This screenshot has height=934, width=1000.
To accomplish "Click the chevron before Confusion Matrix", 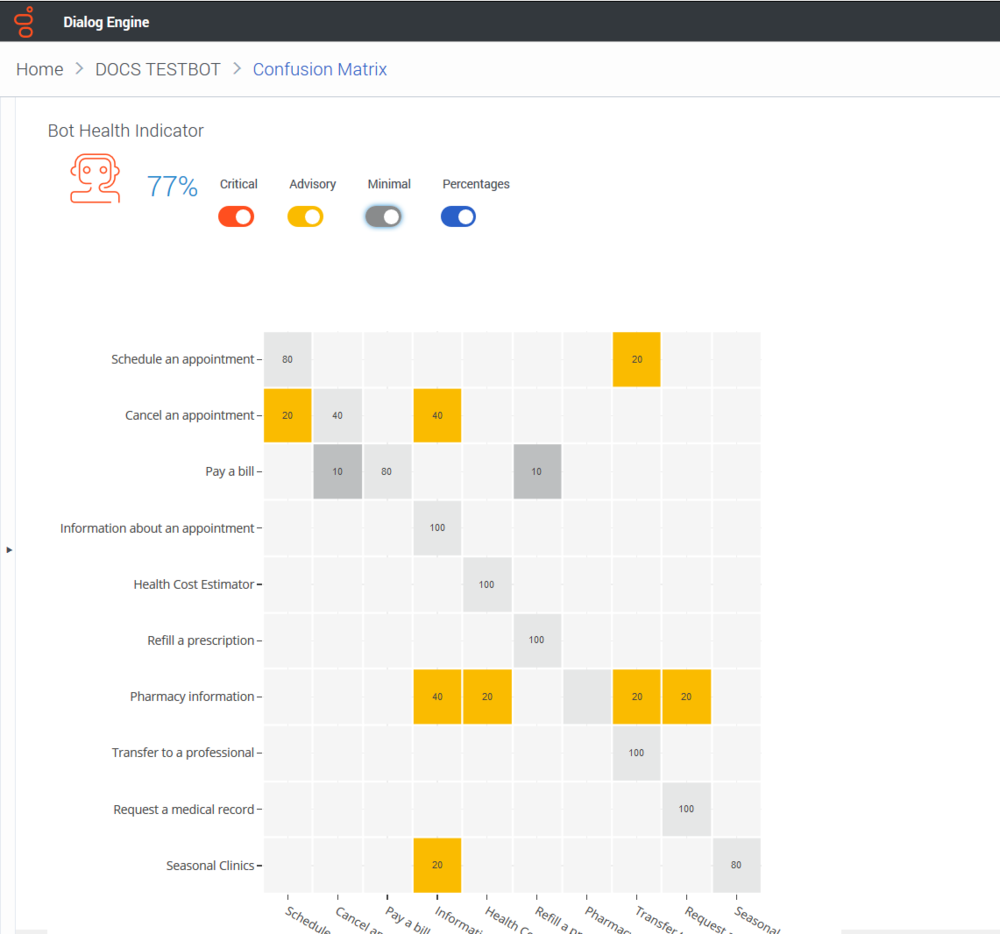I will pyautogui.click(x=237, y=68).
